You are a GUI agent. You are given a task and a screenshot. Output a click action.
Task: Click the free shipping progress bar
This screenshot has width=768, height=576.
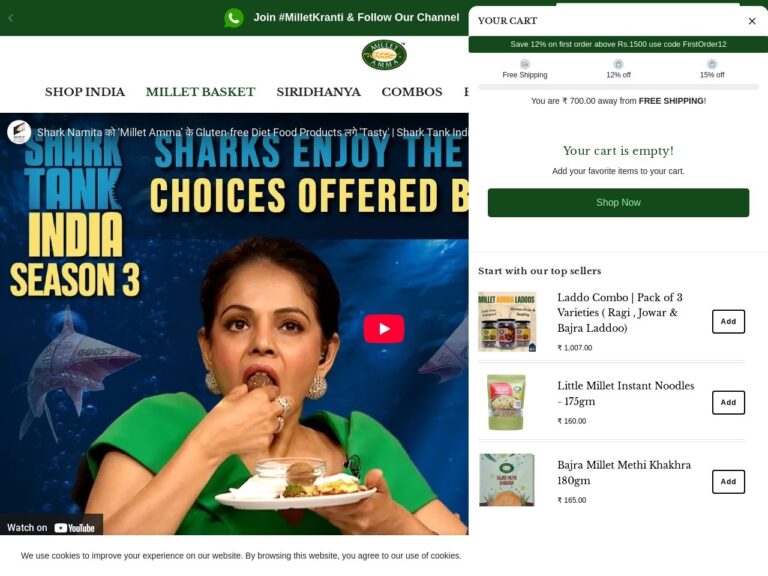(618, 87)
